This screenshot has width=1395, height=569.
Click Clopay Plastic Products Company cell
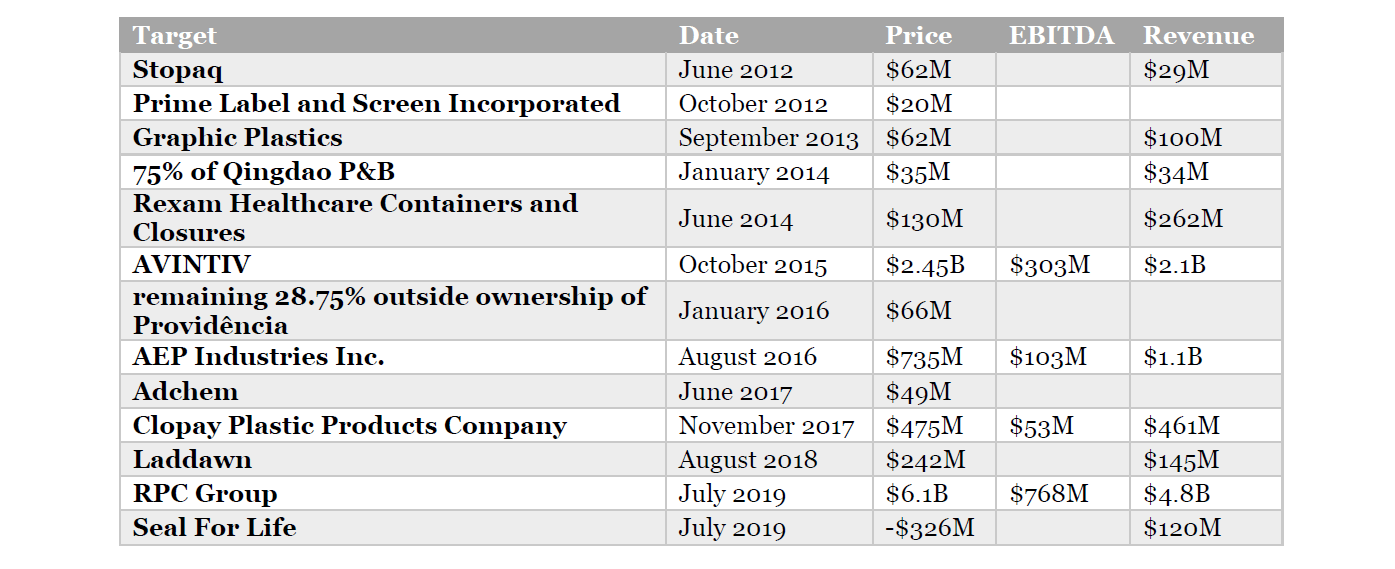[350, 426]
